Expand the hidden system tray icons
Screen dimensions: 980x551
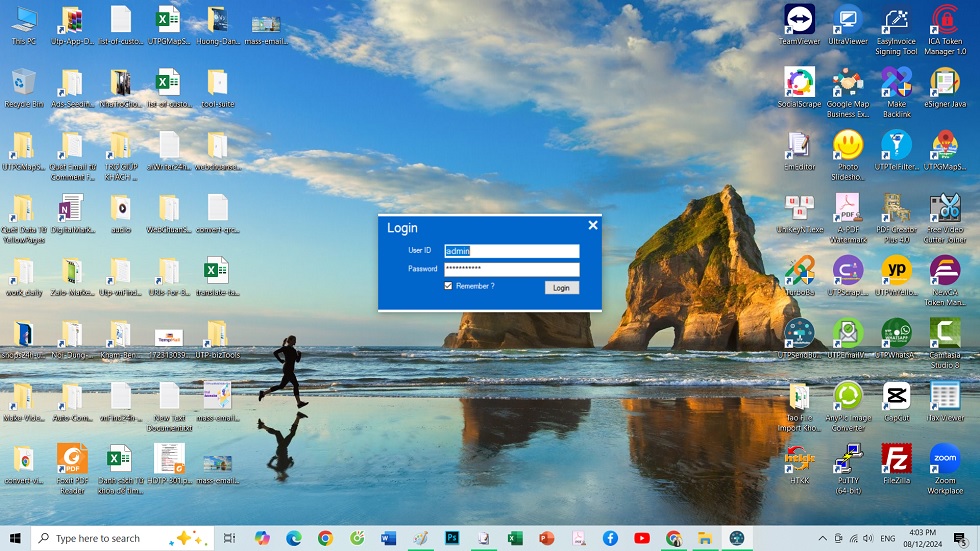tap(823, 538)
